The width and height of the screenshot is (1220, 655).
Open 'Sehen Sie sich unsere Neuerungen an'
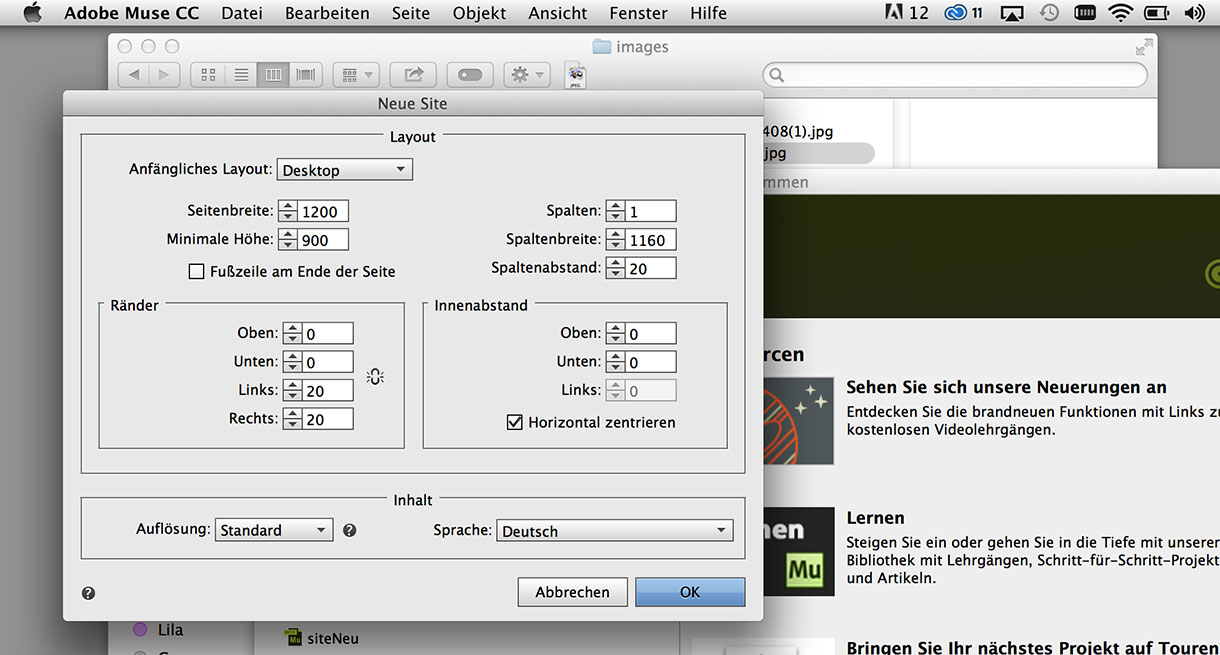tap(1006, 387)
